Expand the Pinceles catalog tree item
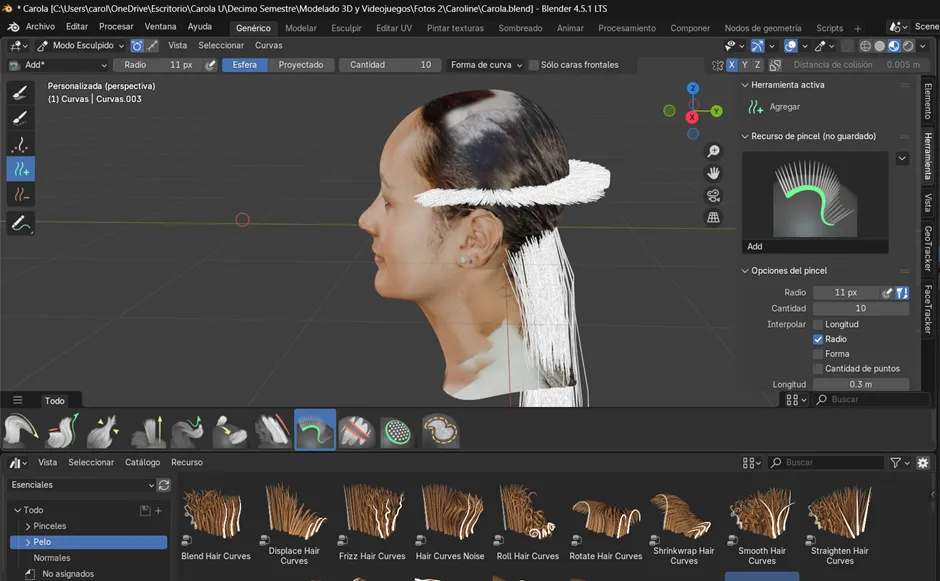940x581 pixels. tap(28, 526)
